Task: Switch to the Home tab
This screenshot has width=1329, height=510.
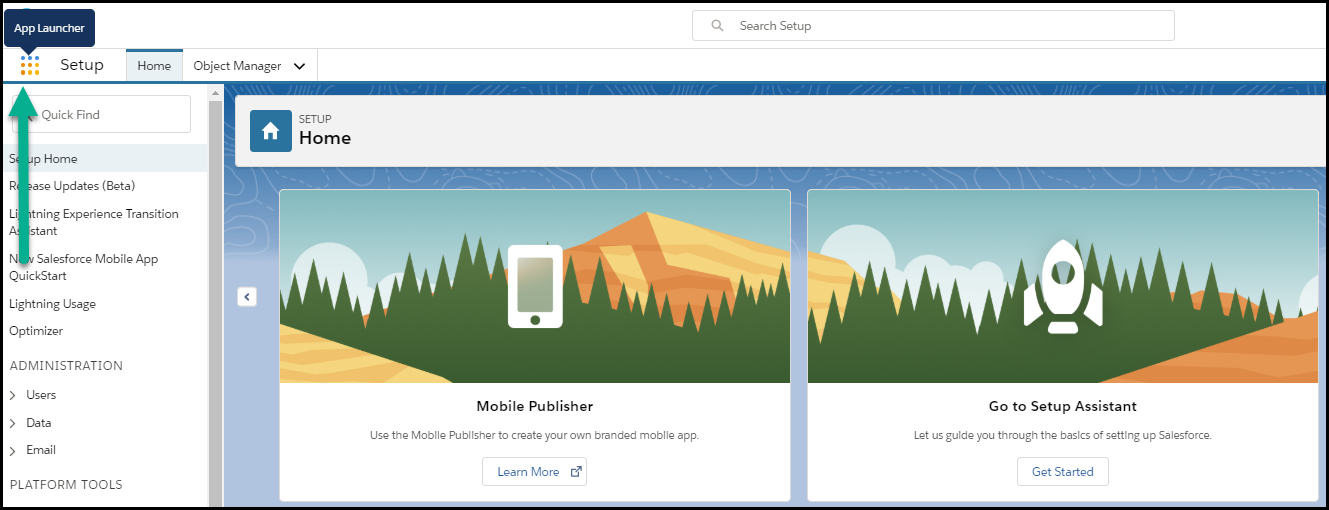Action: 154,66
